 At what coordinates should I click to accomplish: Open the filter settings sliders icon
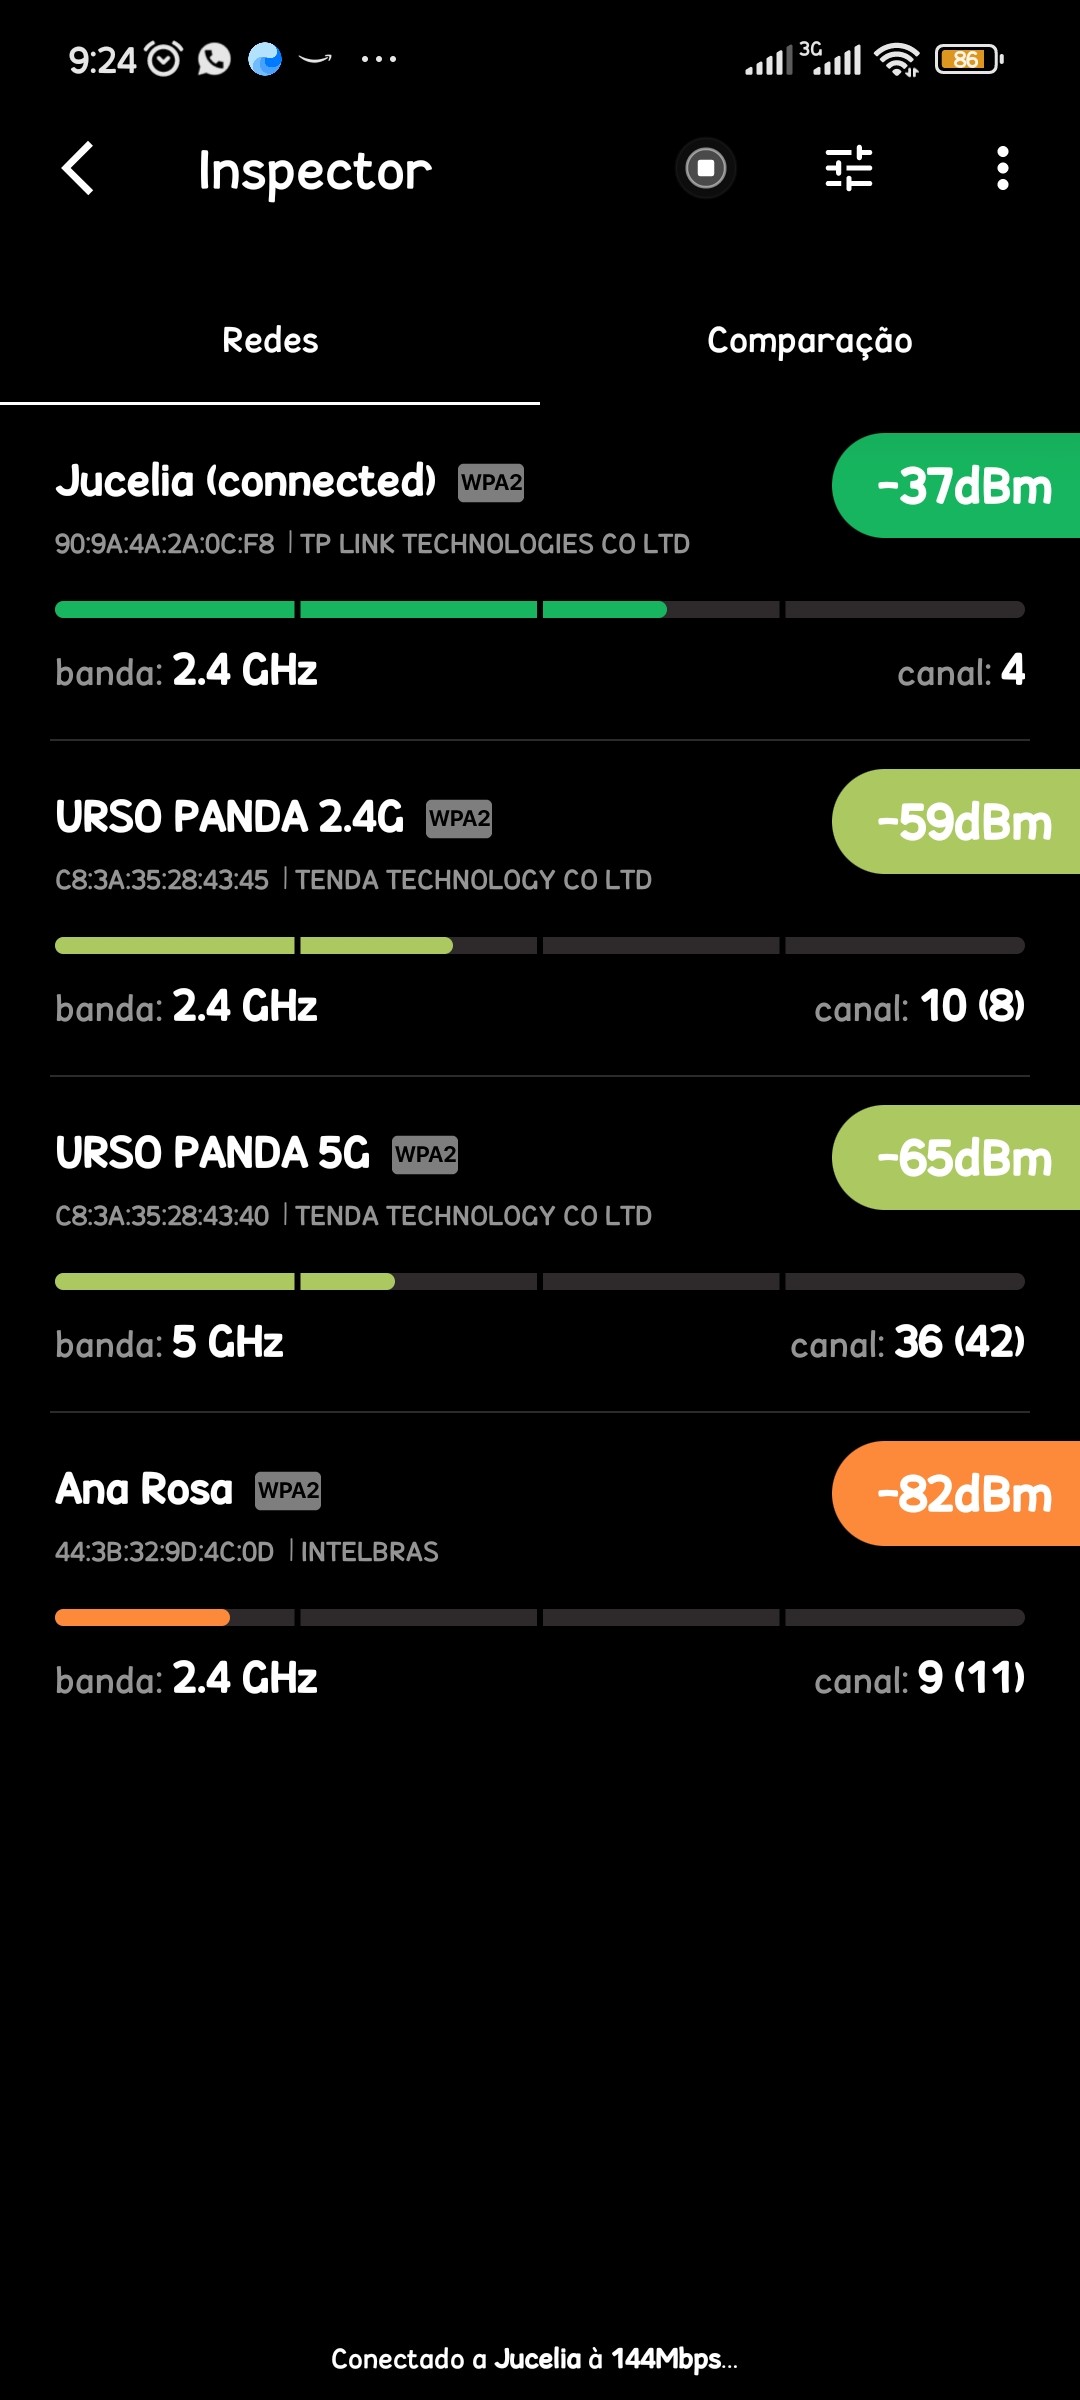click(x=849, y=168)
